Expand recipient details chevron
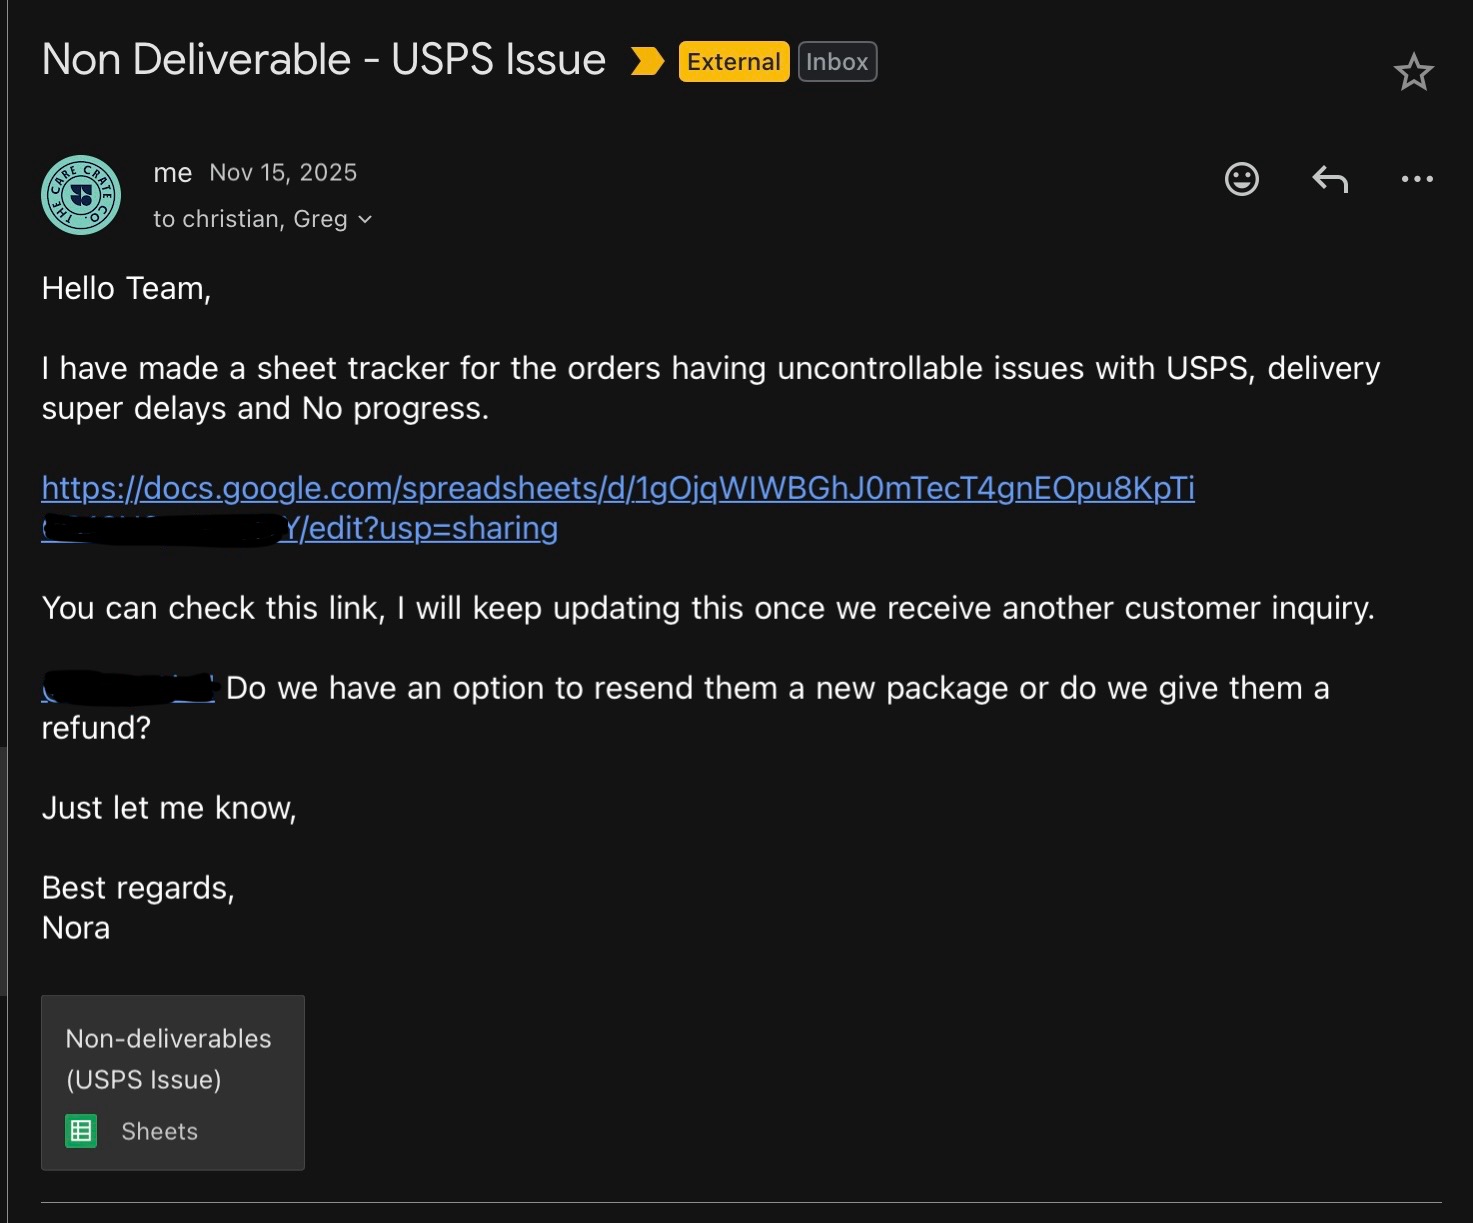Screen dimensions: 1473x1223 tap(365, 220)
